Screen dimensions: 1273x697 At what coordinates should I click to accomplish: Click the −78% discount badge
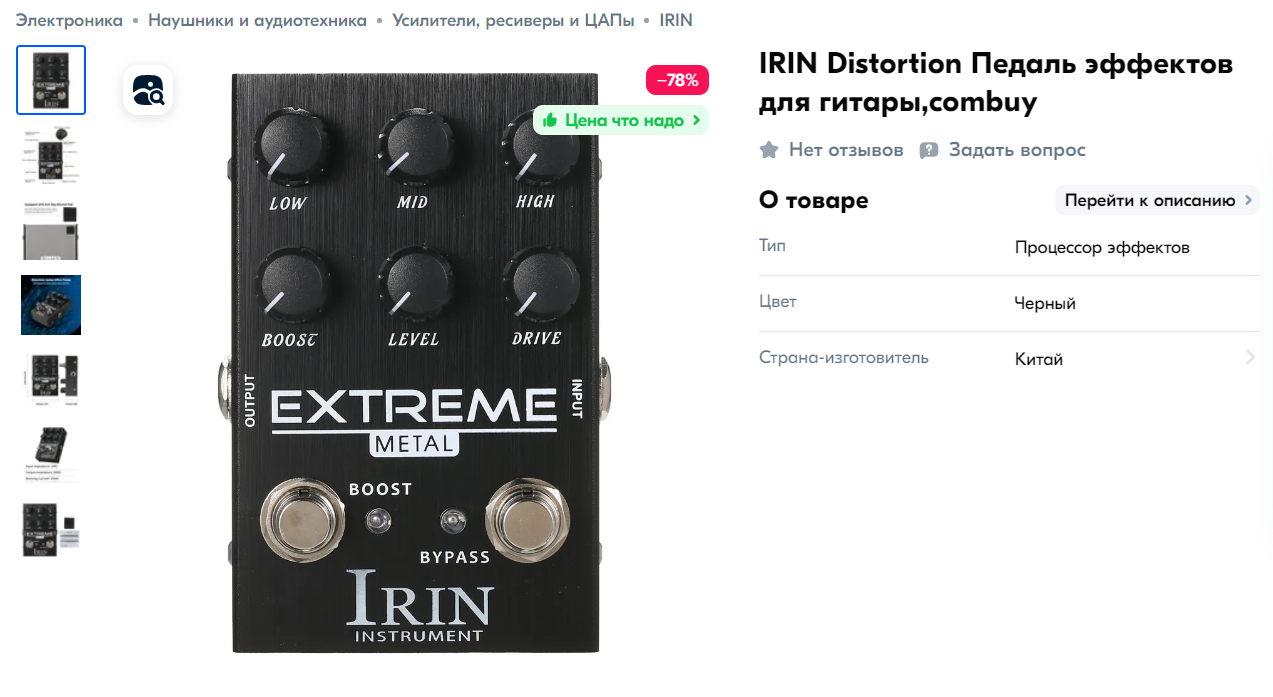tap(677, 80)
